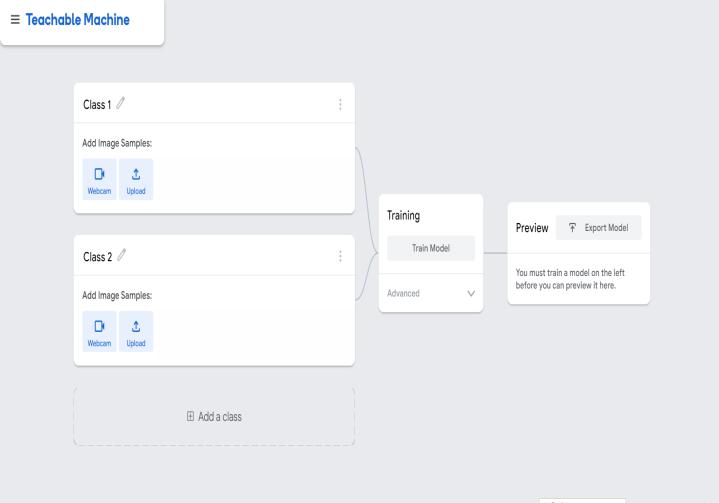
Task: Select Webcam for Class 2 samples
Action: pyautogui.click(x=99, y=331)
